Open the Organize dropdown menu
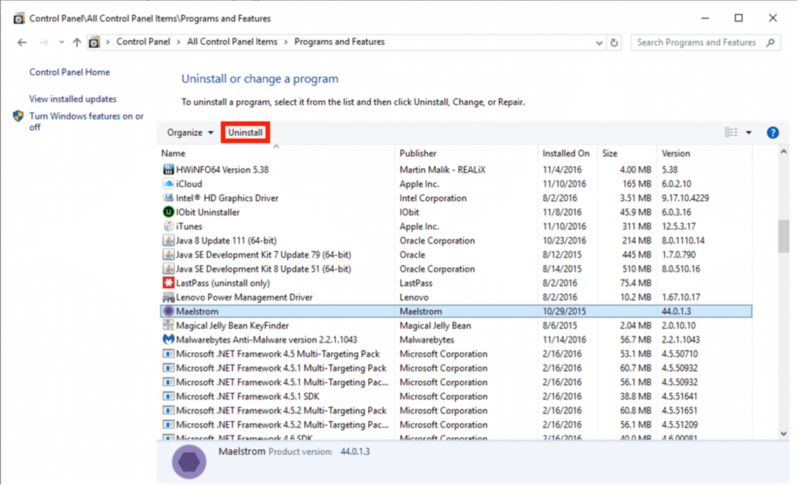Viewport: 800px width, 486px height. [x=190, y=133]
